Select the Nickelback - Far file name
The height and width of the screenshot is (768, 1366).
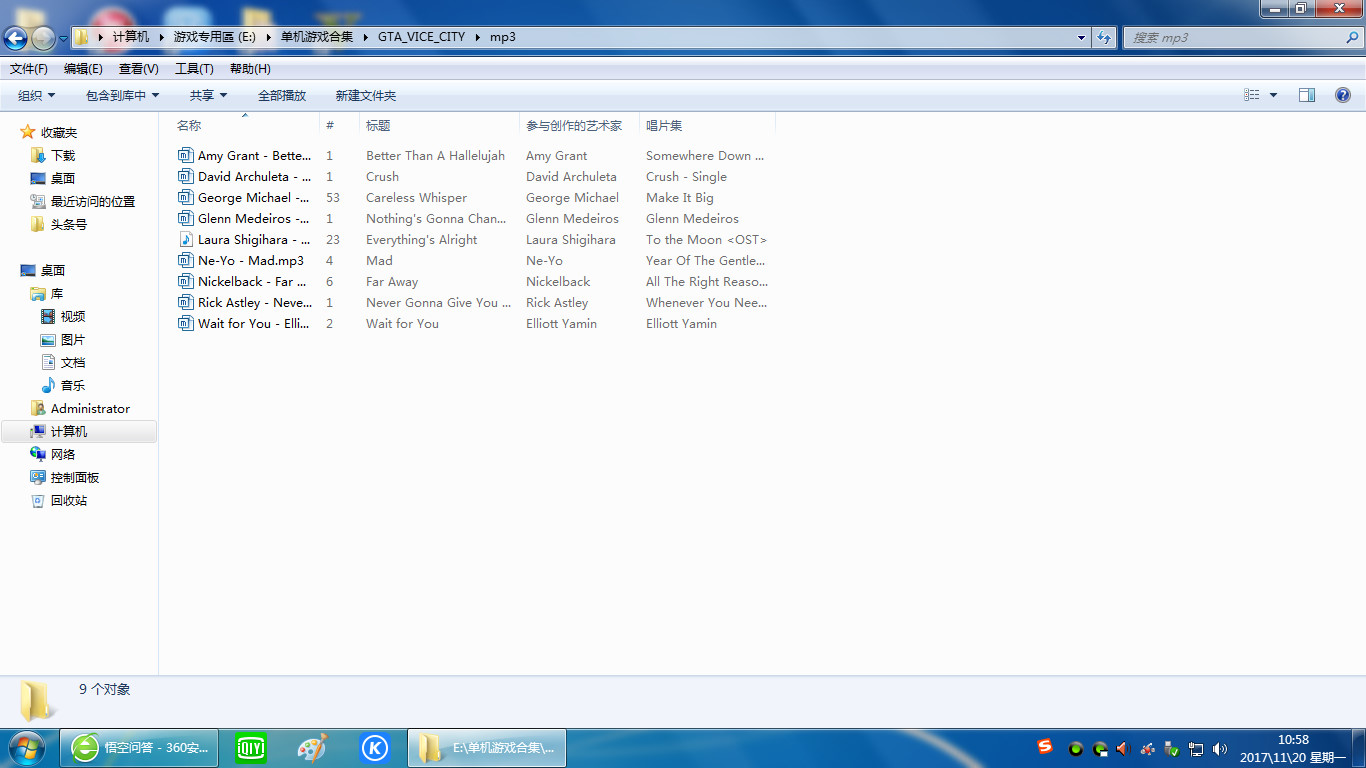[x=252, y=282]
